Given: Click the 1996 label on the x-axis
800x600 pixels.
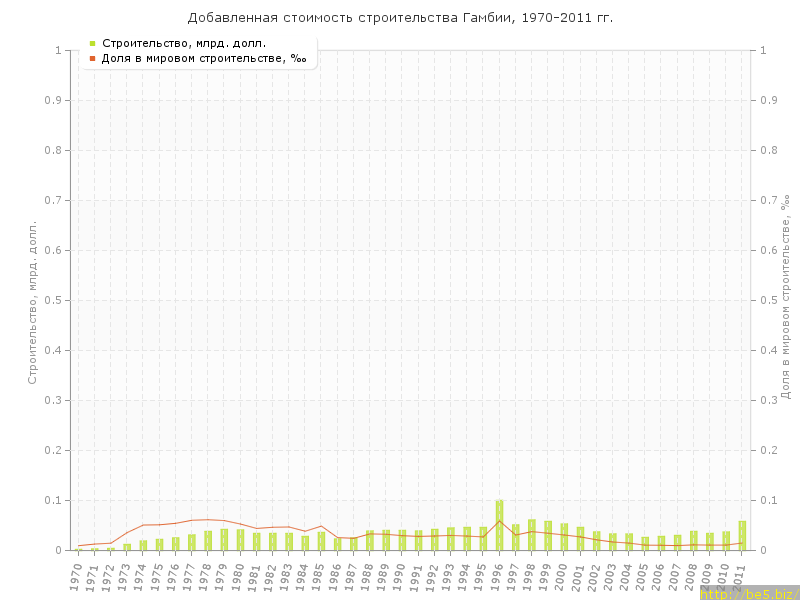Looking at the screenshot, I should (x=497, y=577).
